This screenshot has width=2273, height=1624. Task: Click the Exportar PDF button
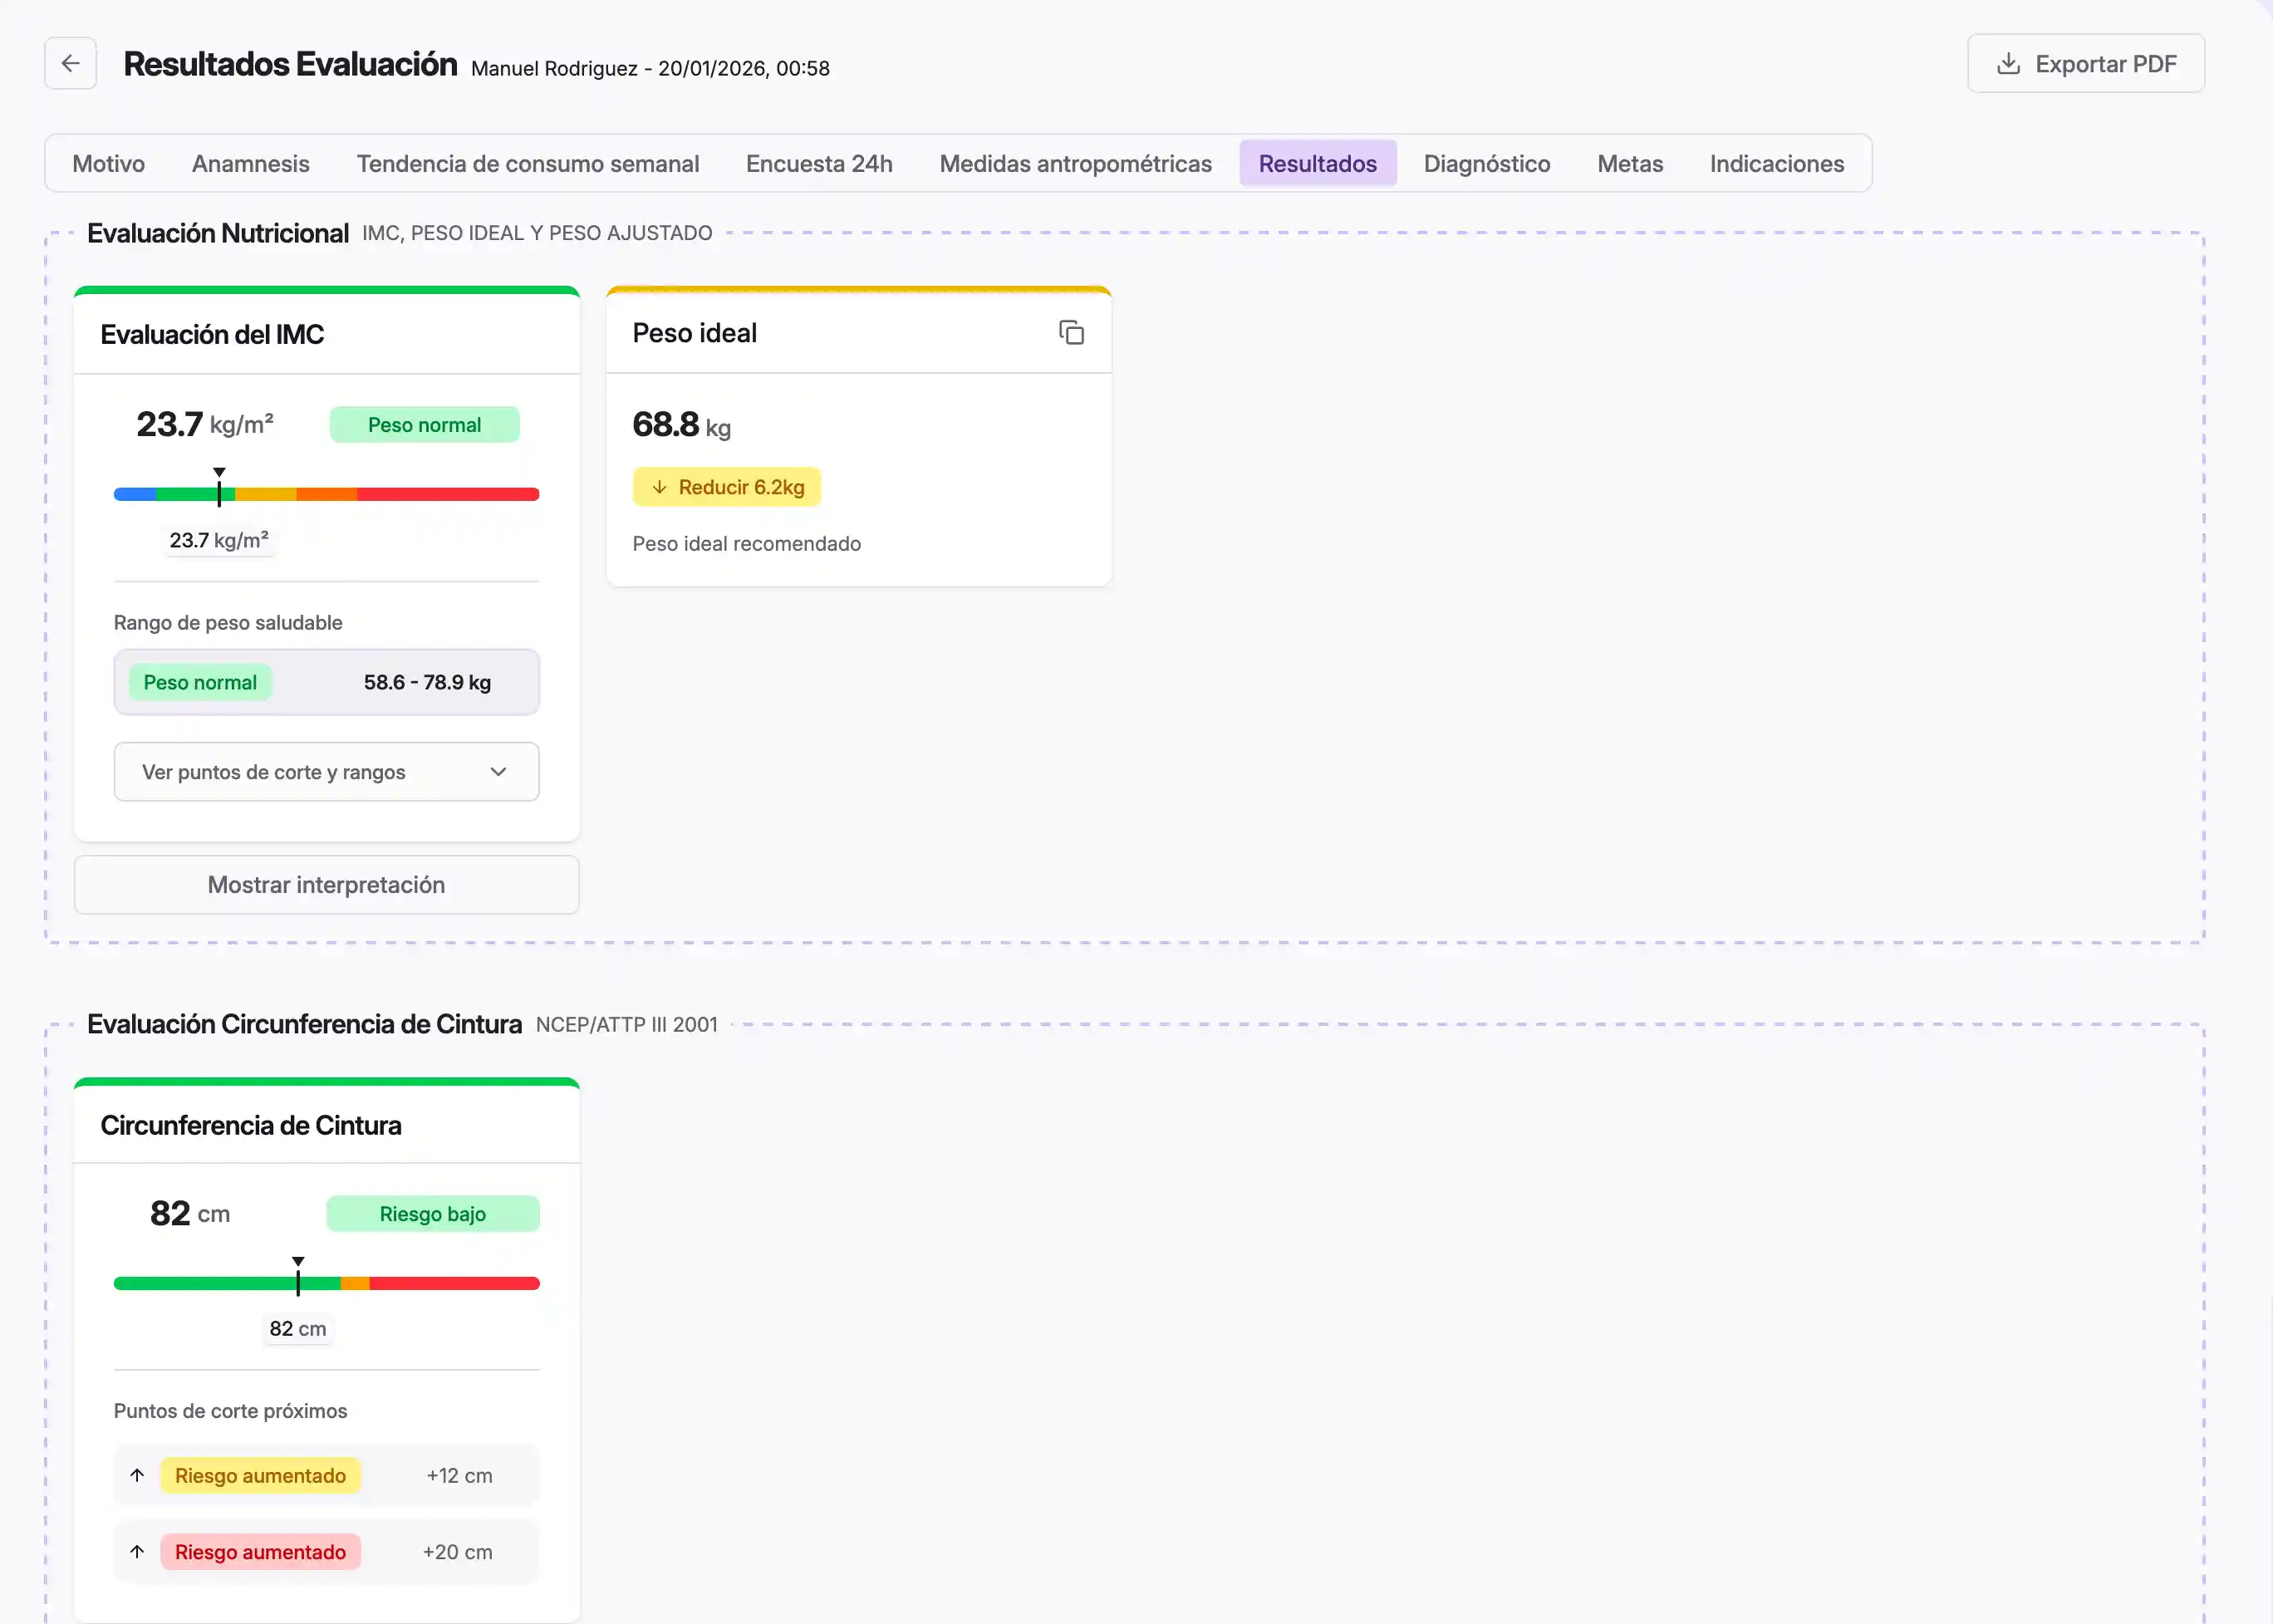click(2086, 63)
